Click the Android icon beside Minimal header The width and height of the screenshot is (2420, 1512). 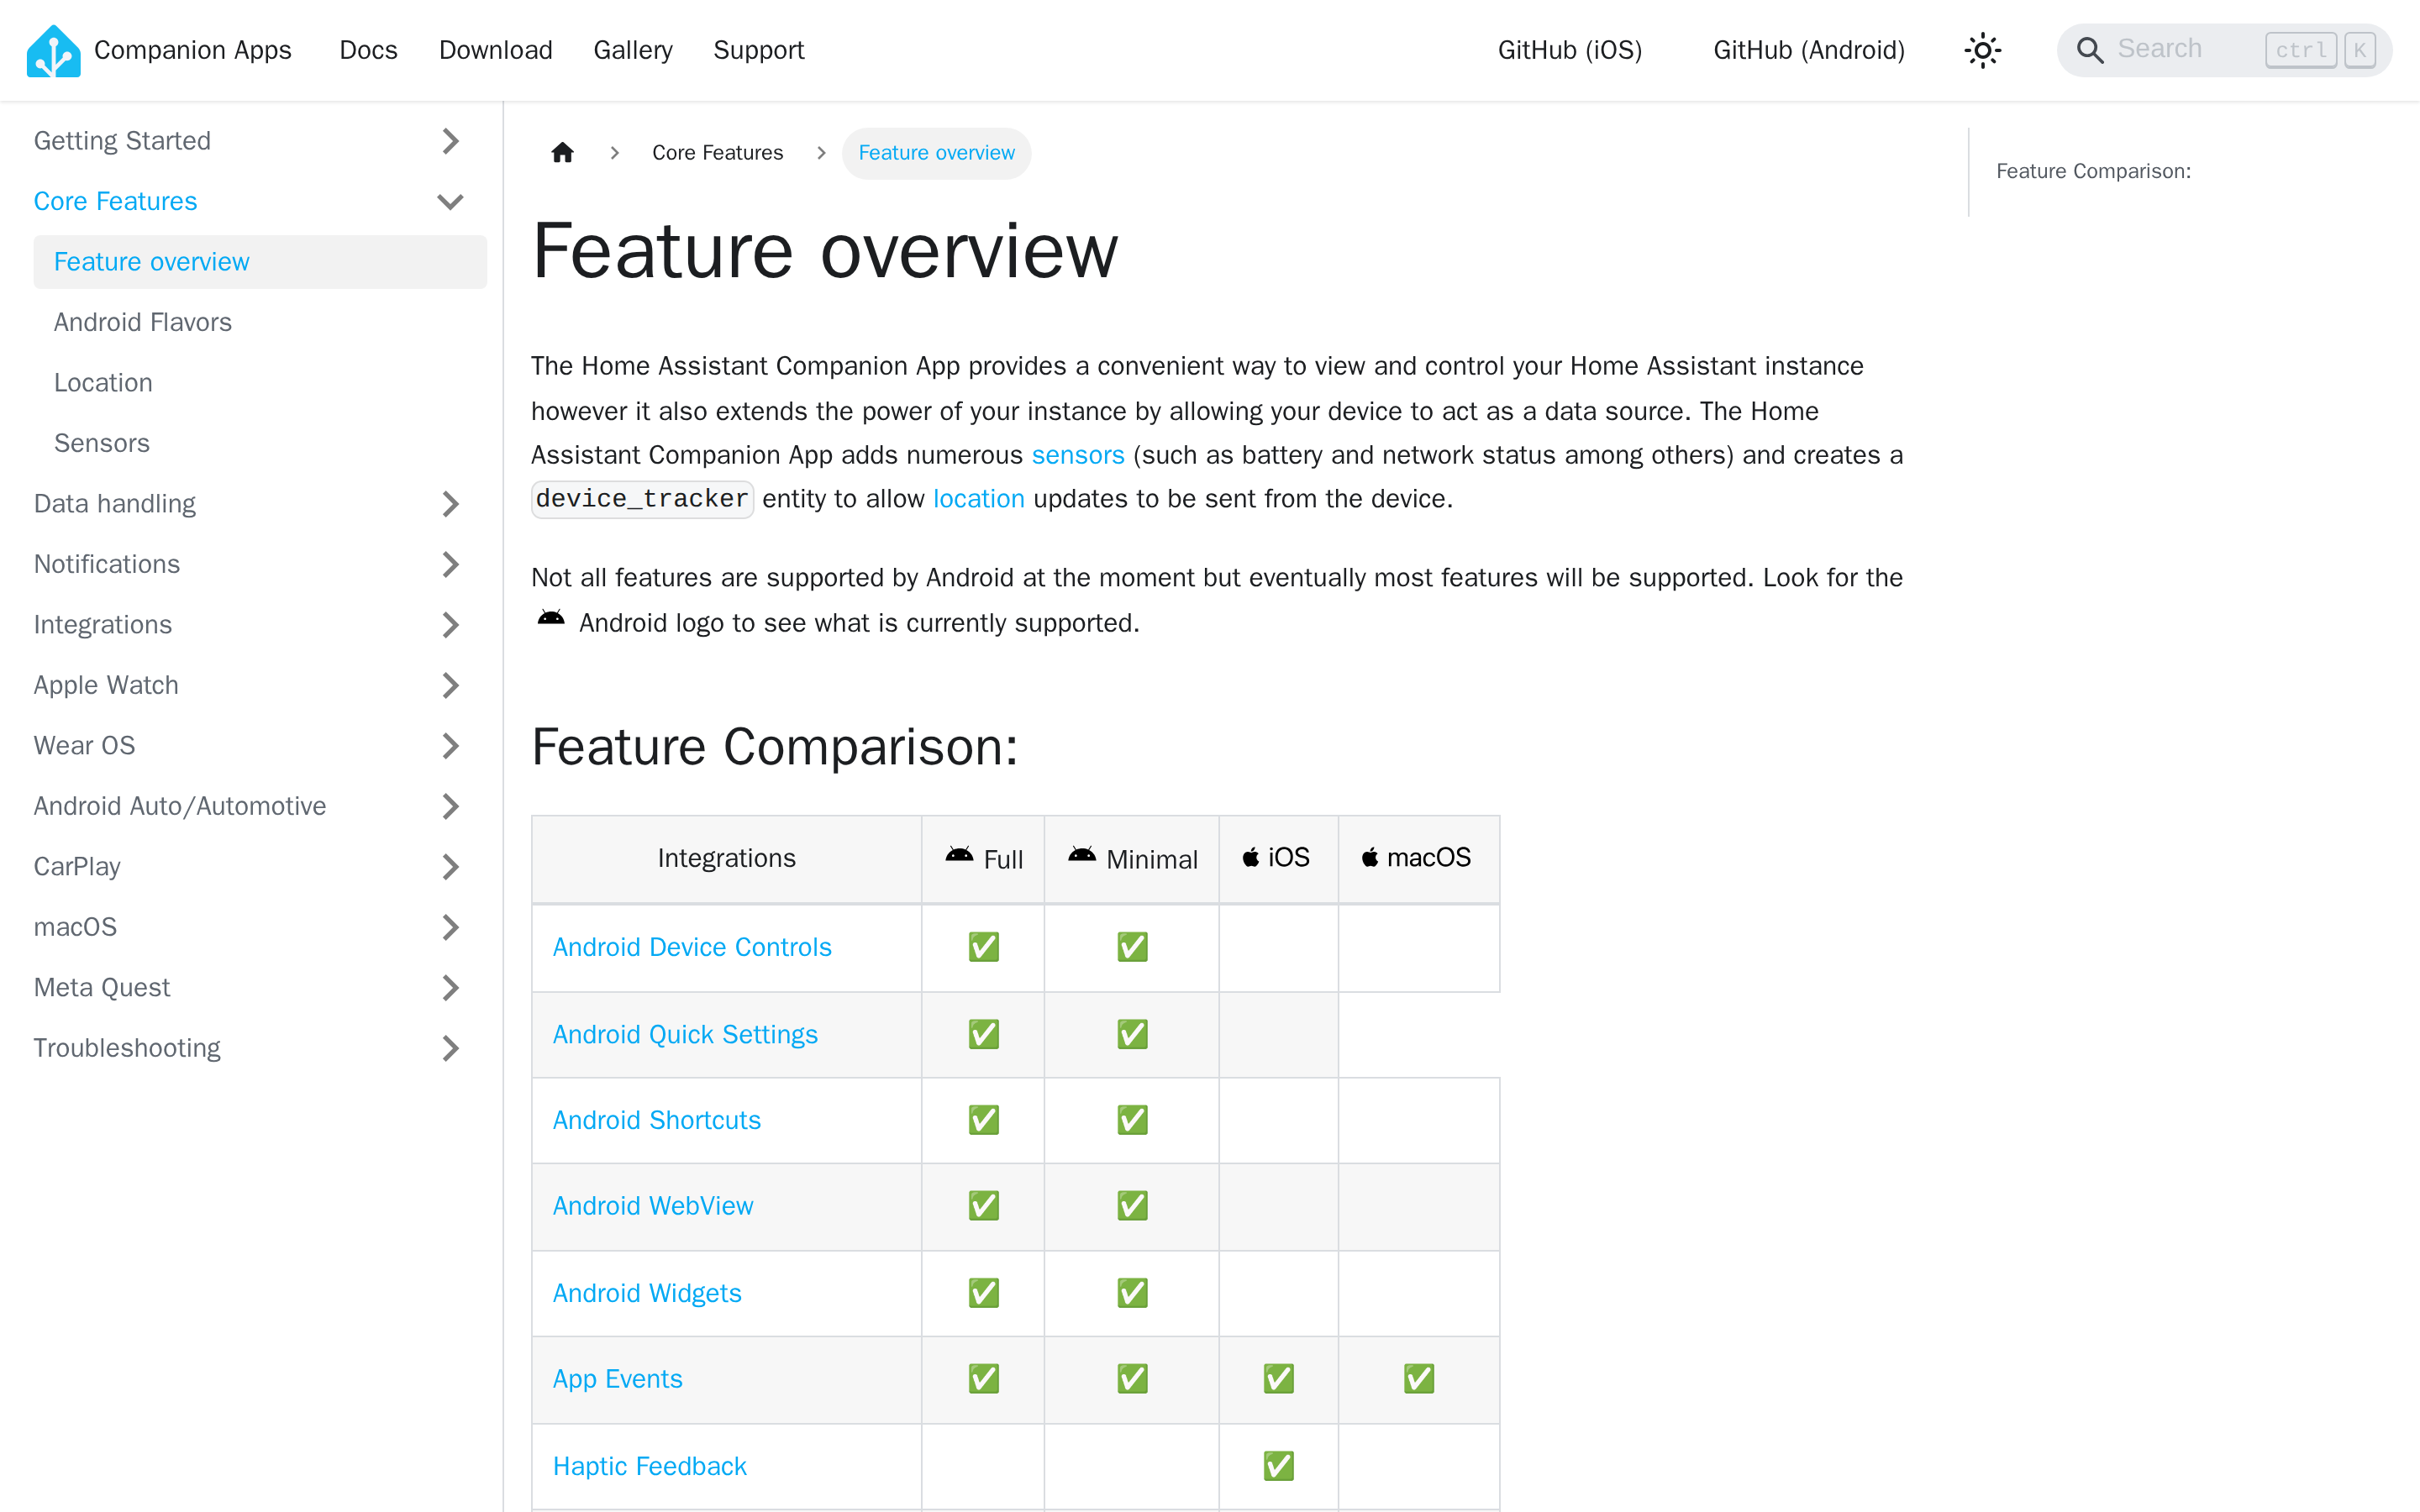point(1082,854)
